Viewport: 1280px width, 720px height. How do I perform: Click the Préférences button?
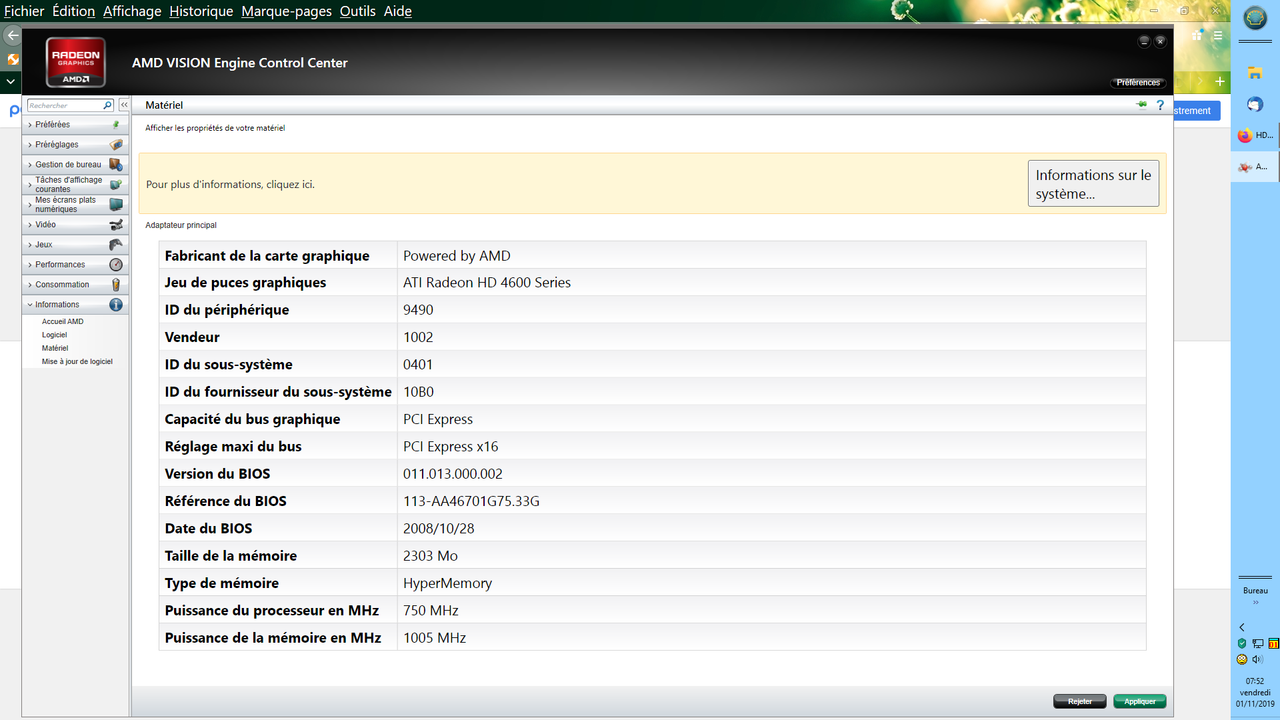tap(1138, 83)
